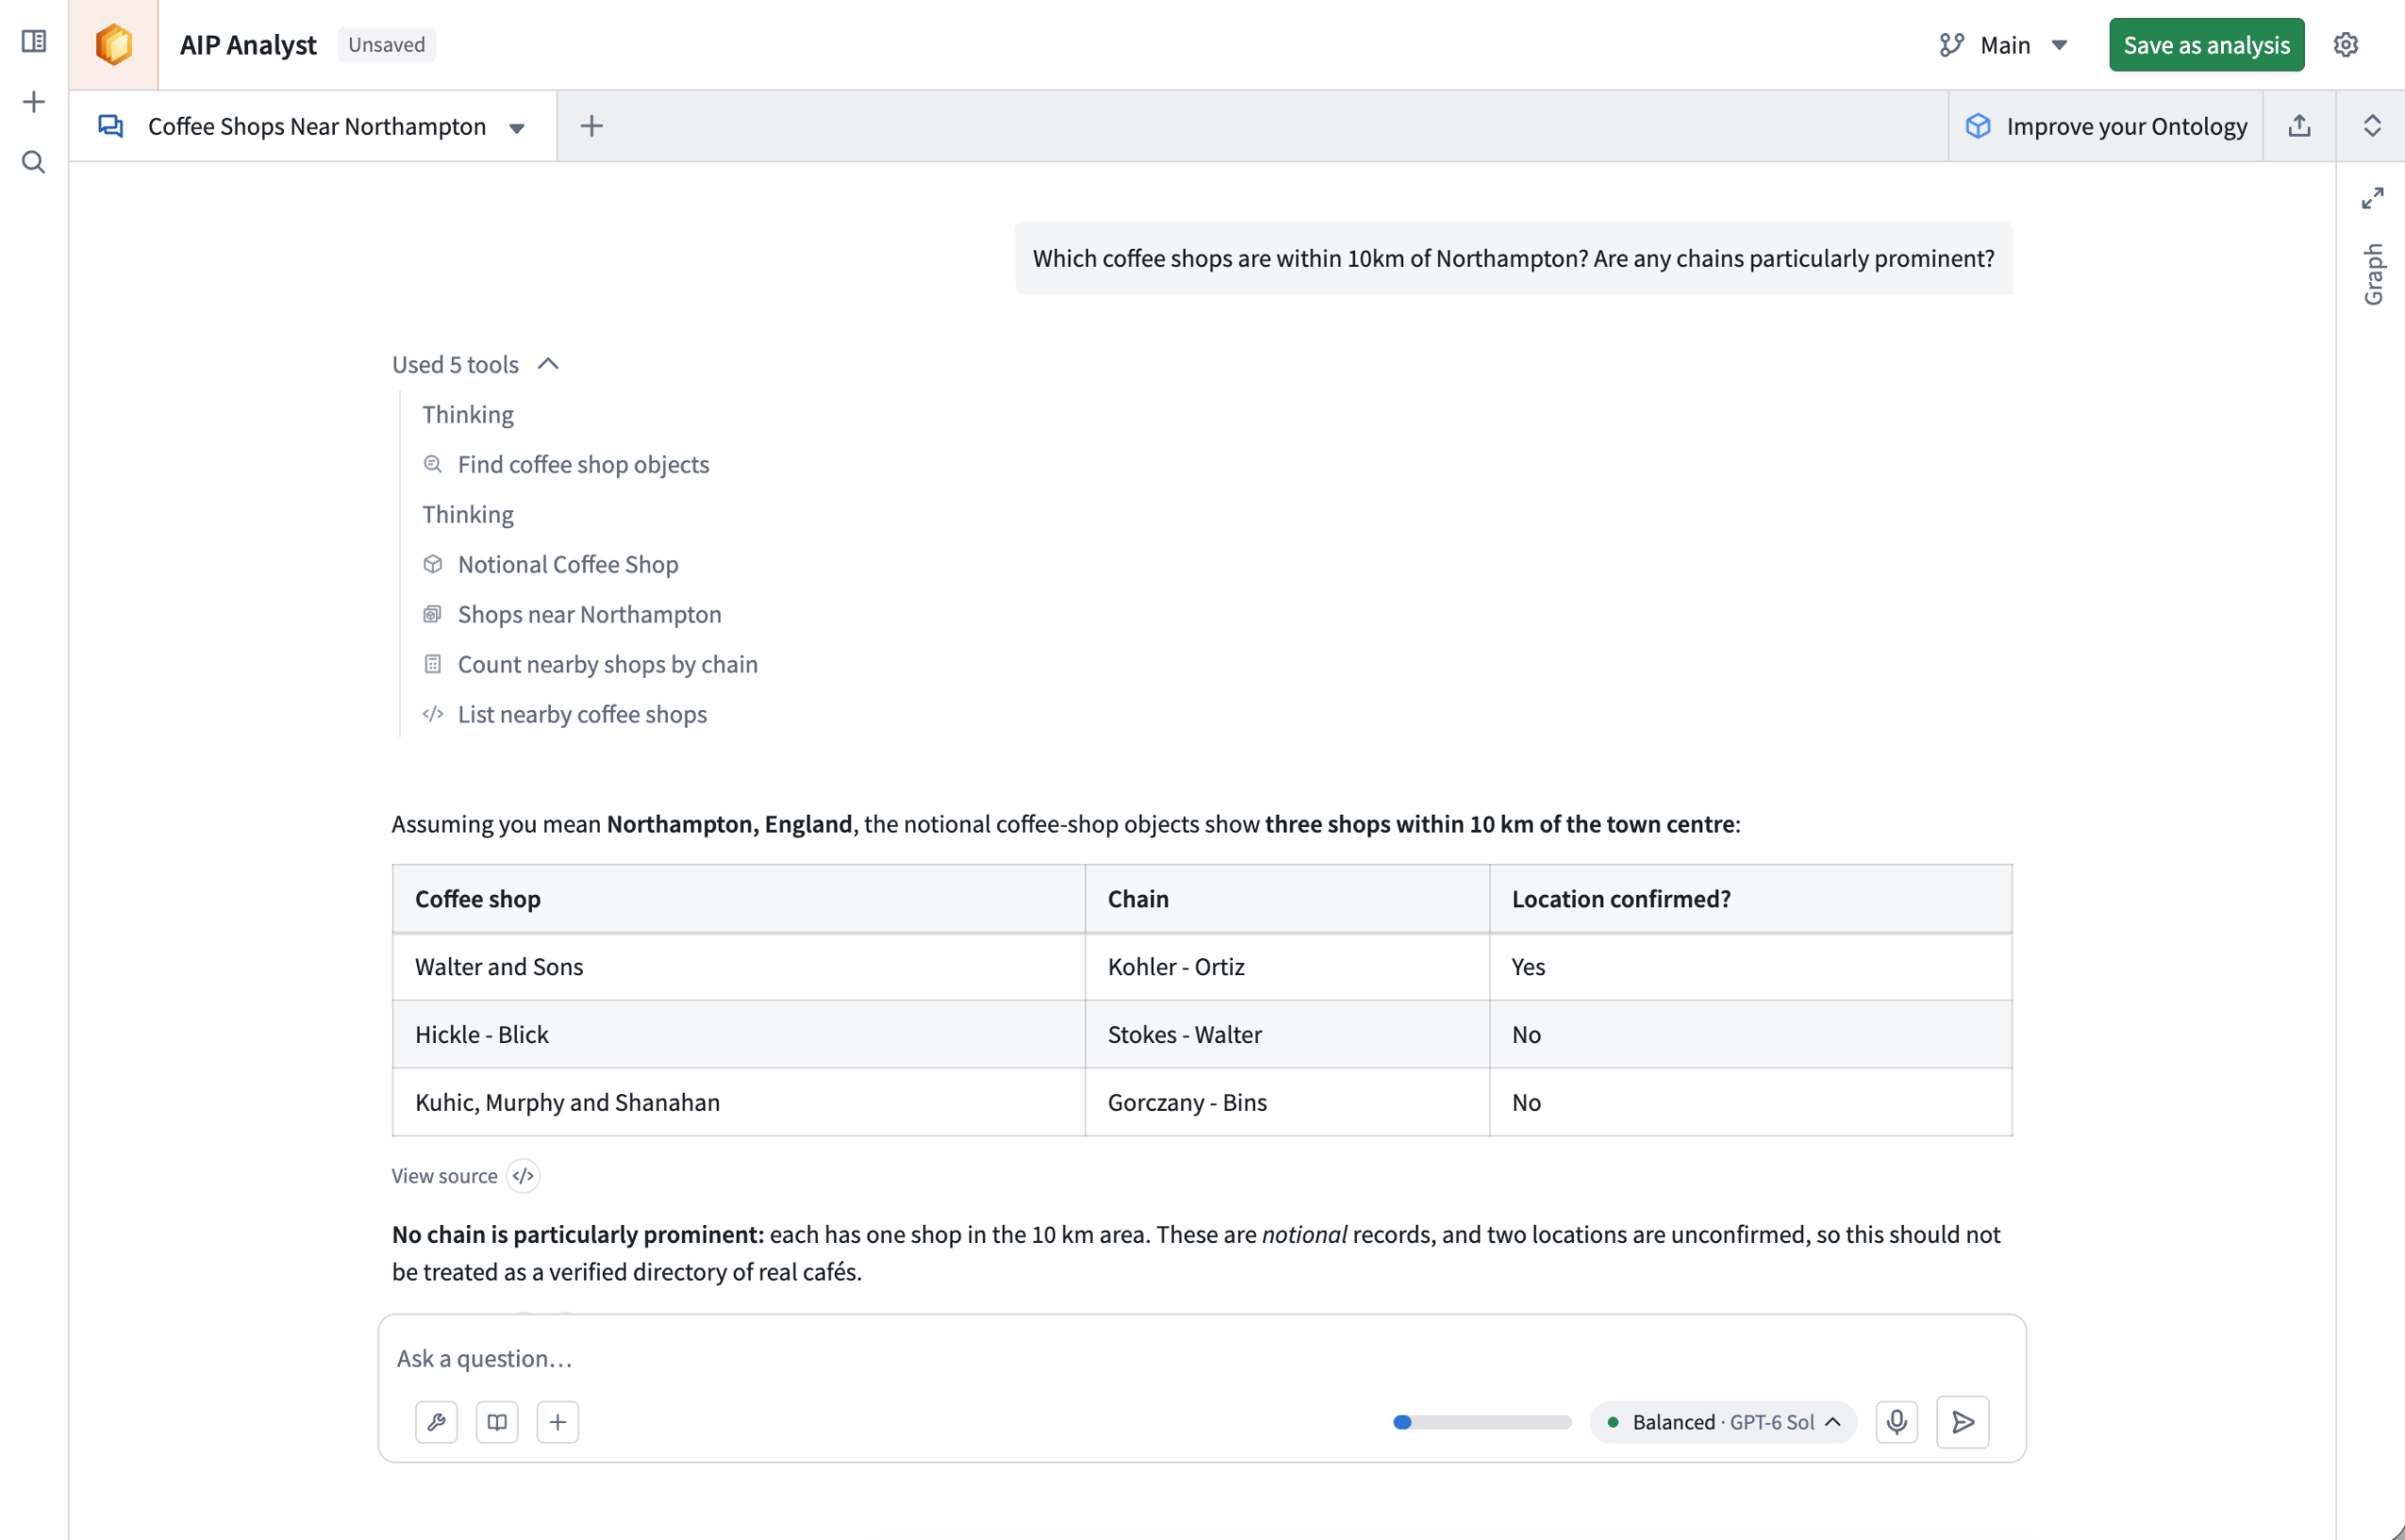Focus the Ask a question input field
The image size is (2405, 1540).
pos(1200,1358)
